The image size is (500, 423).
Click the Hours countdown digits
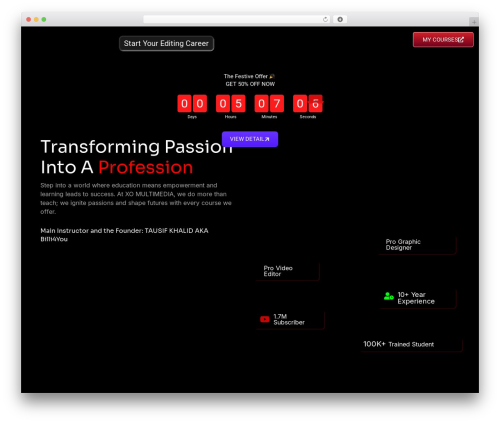(x=231, y=103)
